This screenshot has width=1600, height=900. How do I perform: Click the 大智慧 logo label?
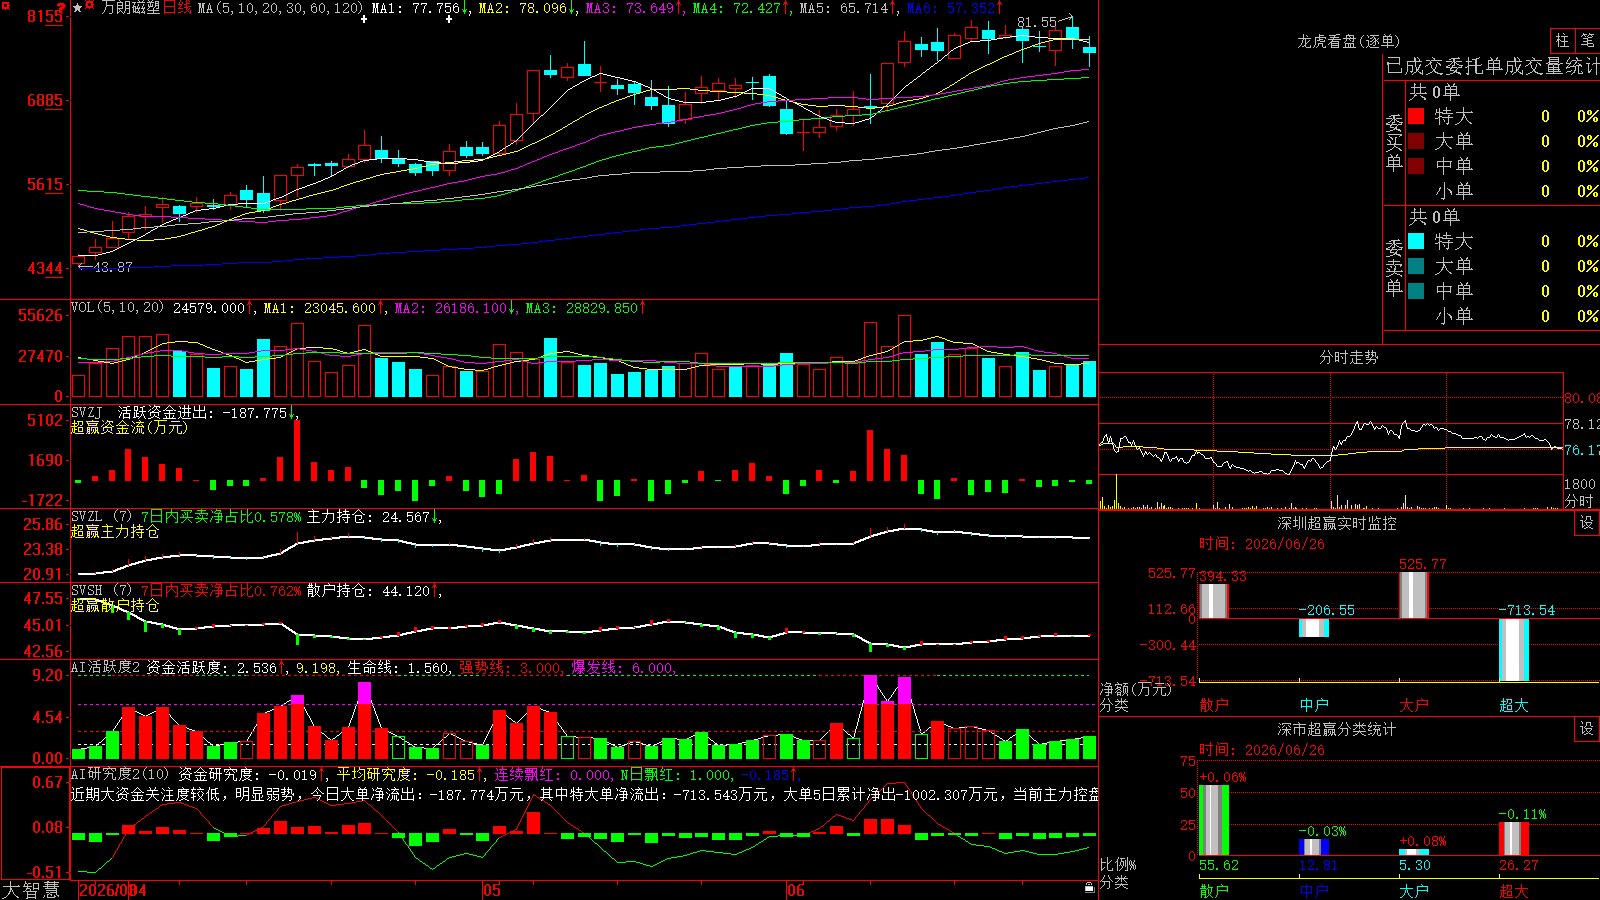point(31,889)
